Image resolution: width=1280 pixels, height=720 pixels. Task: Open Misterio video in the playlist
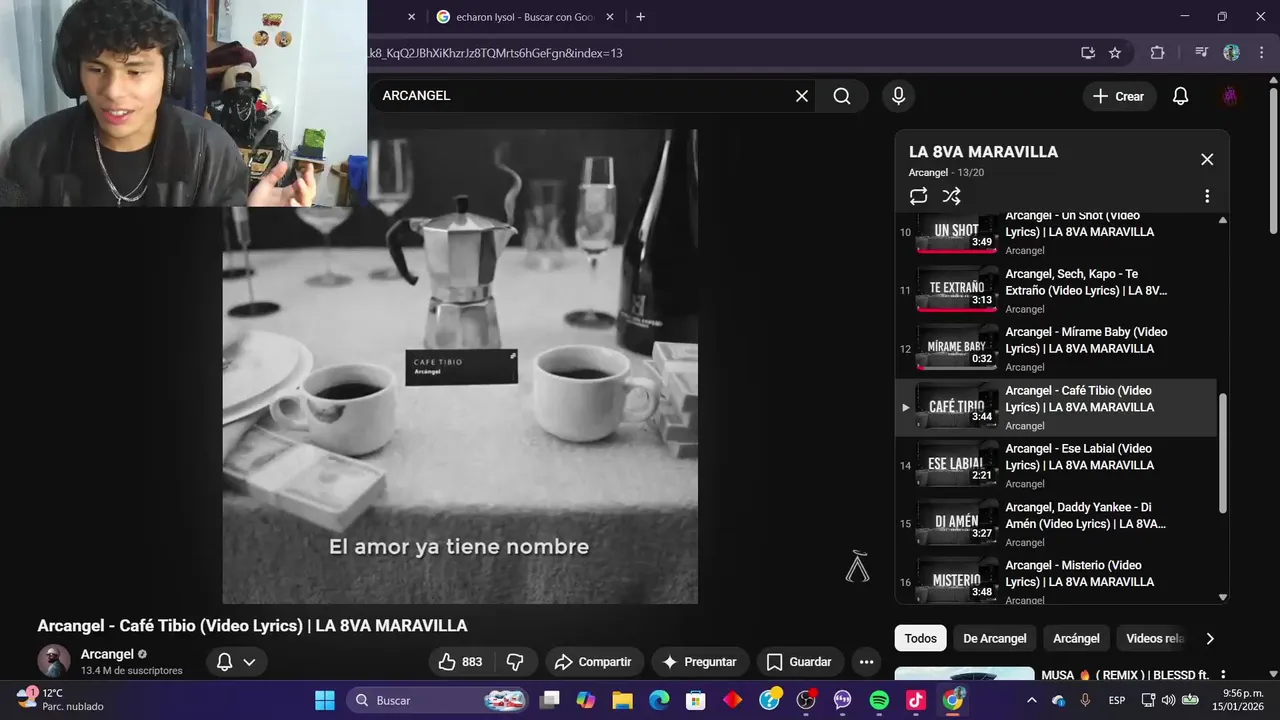pos(1055,580)
